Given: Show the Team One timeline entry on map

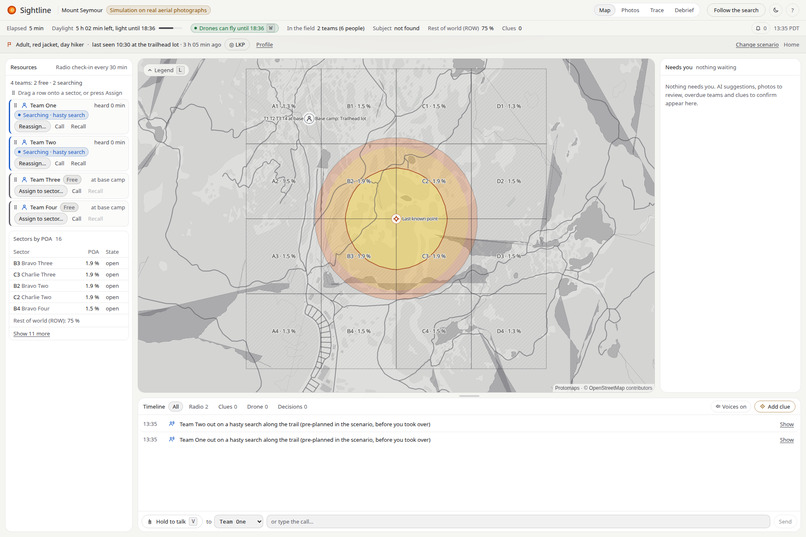Looking at the screenshot, I should point(786,440).
